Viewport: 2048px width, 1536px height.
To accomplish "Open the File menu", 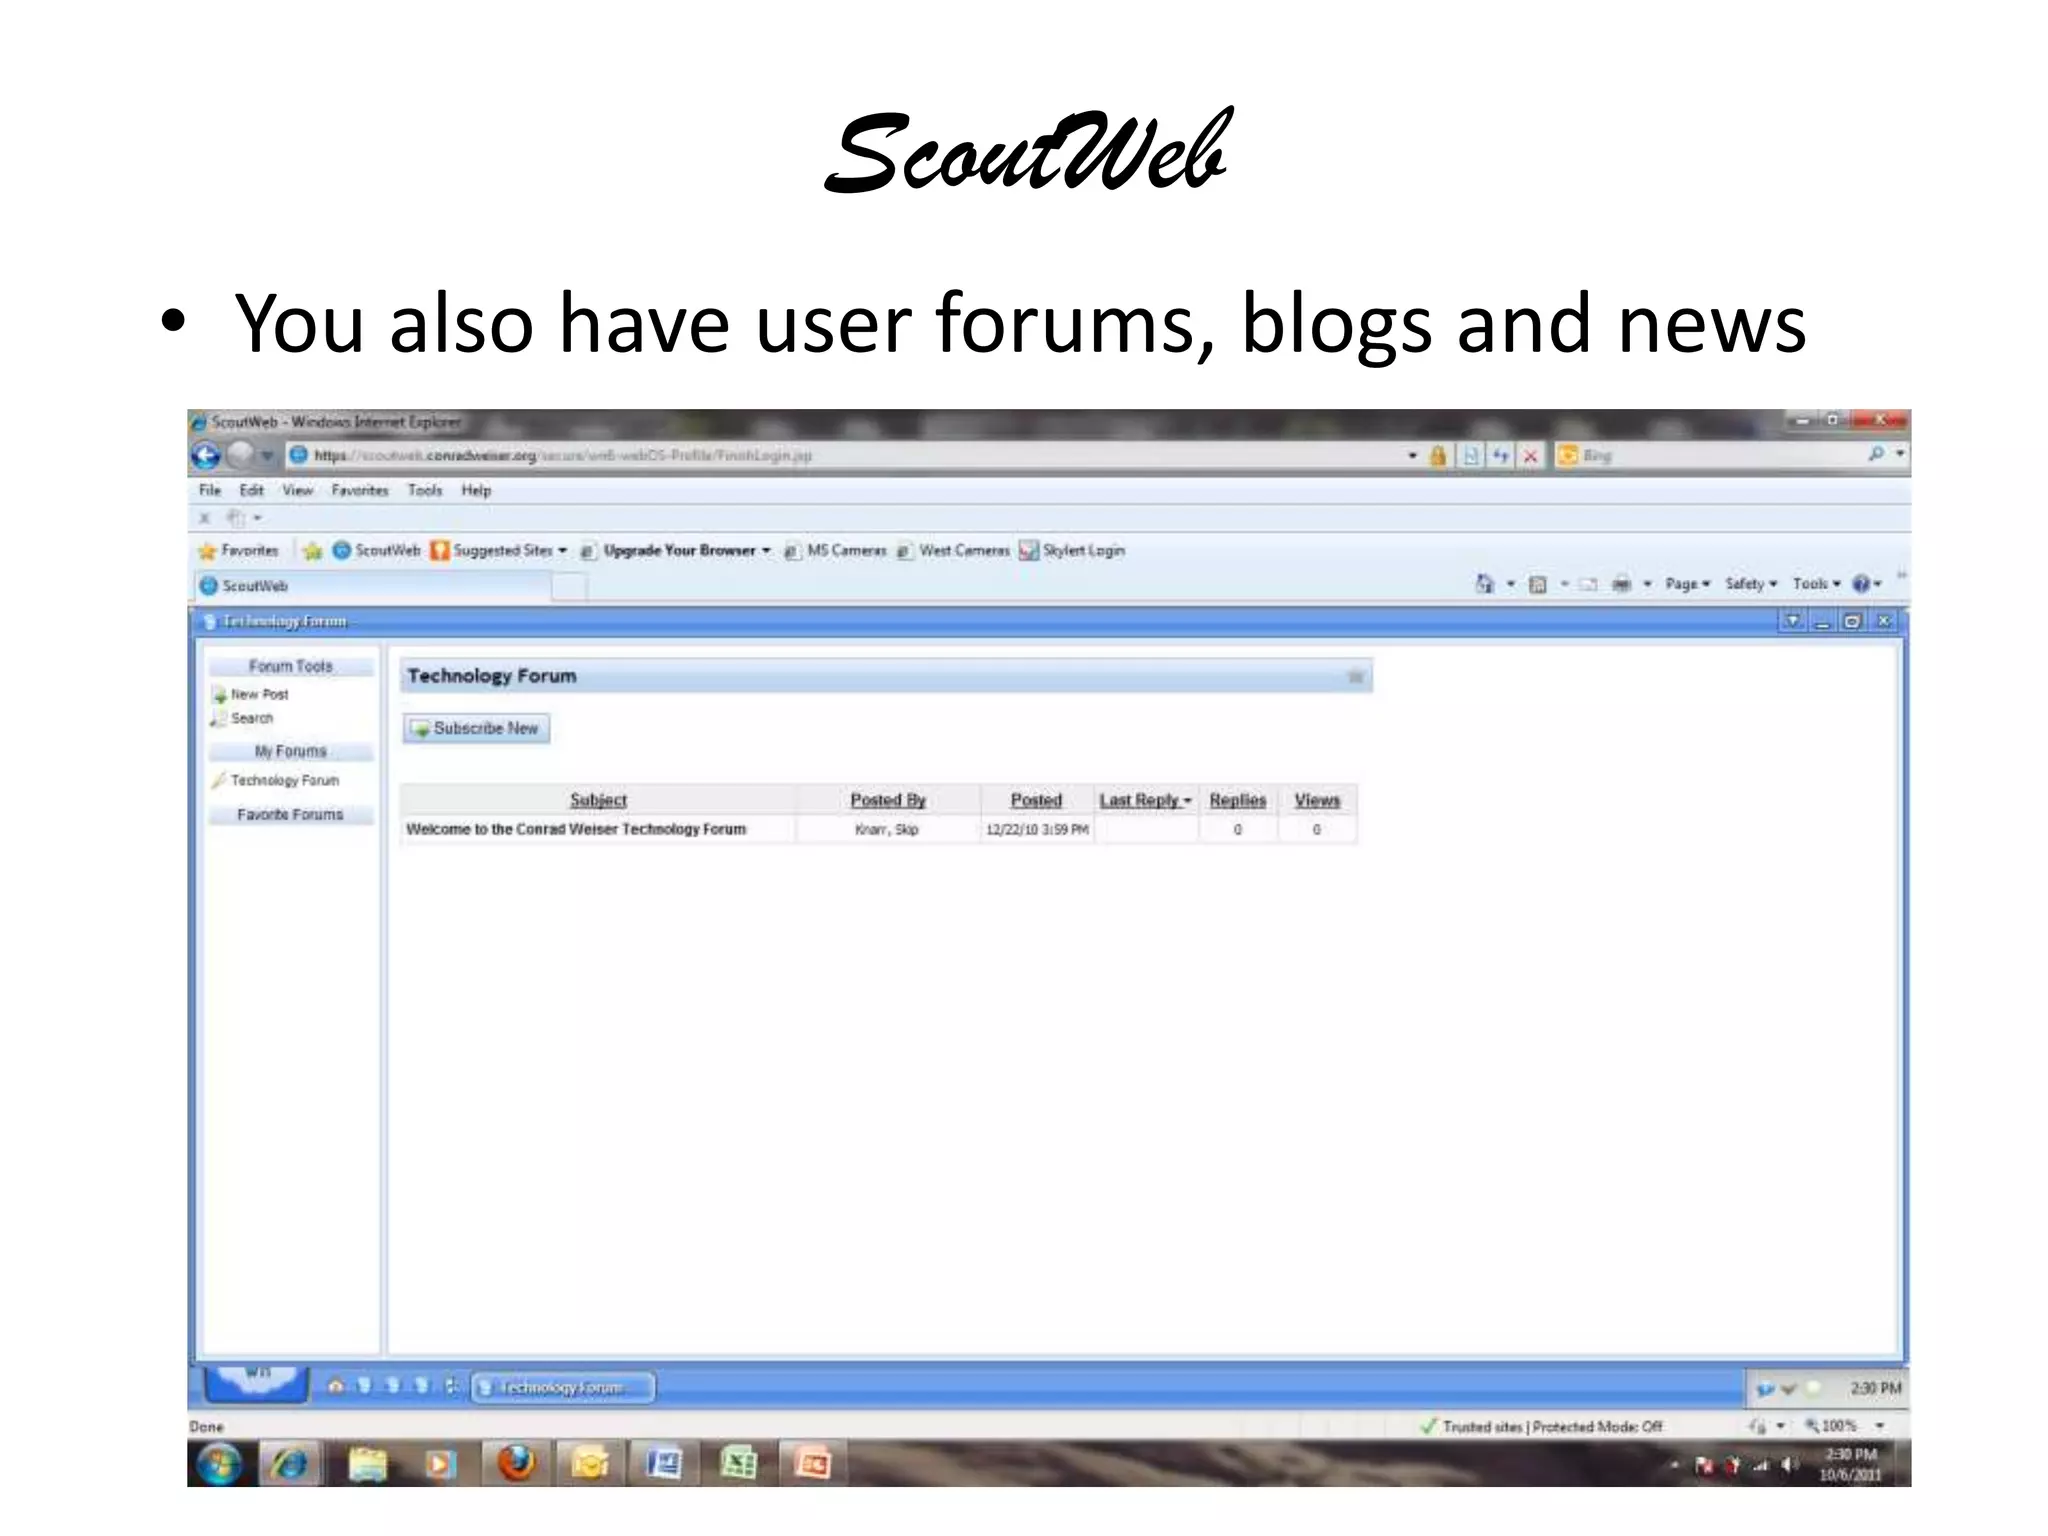I will [x=210, y=490].
